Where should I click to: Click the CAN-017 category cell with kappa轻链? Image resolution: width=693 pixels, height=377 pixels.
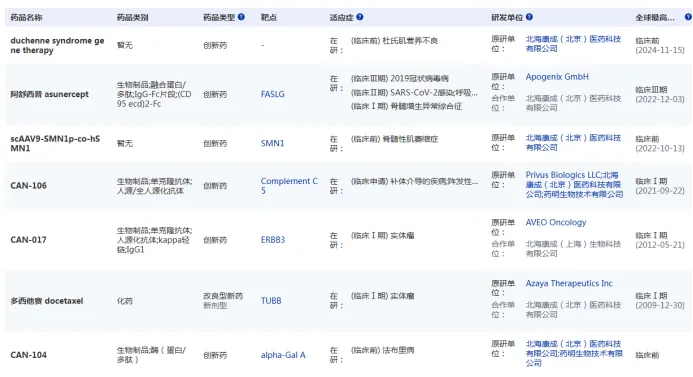[155, 240]
